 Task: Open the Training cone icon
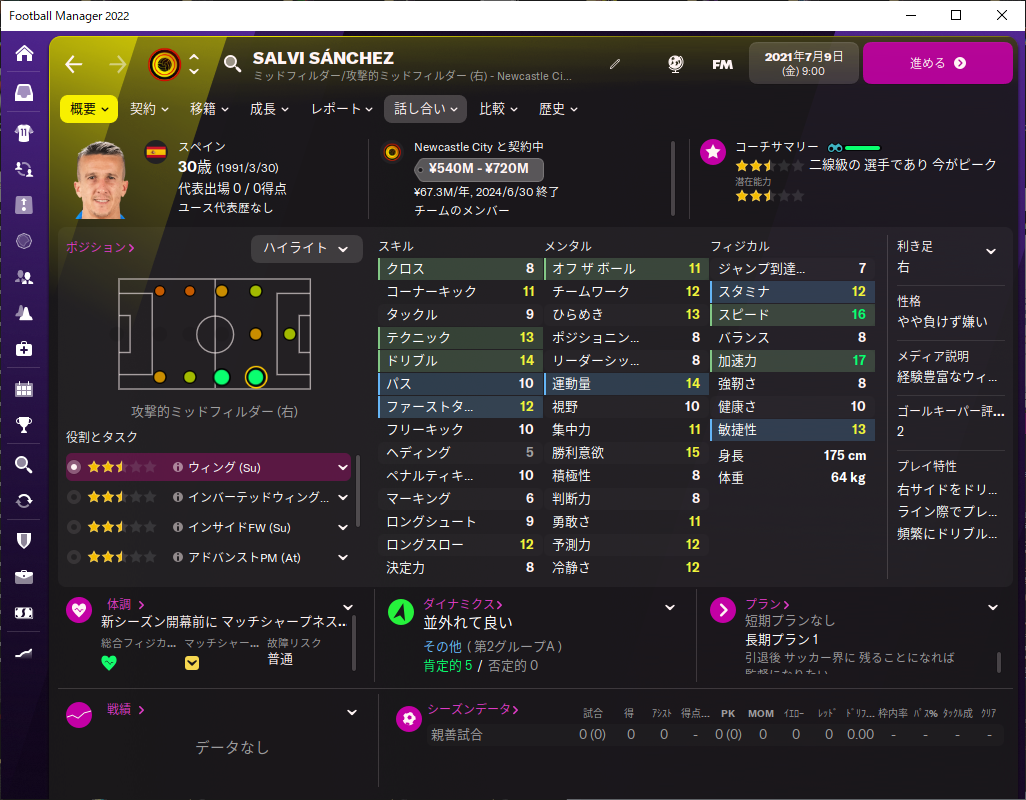[x=24, y=313]
